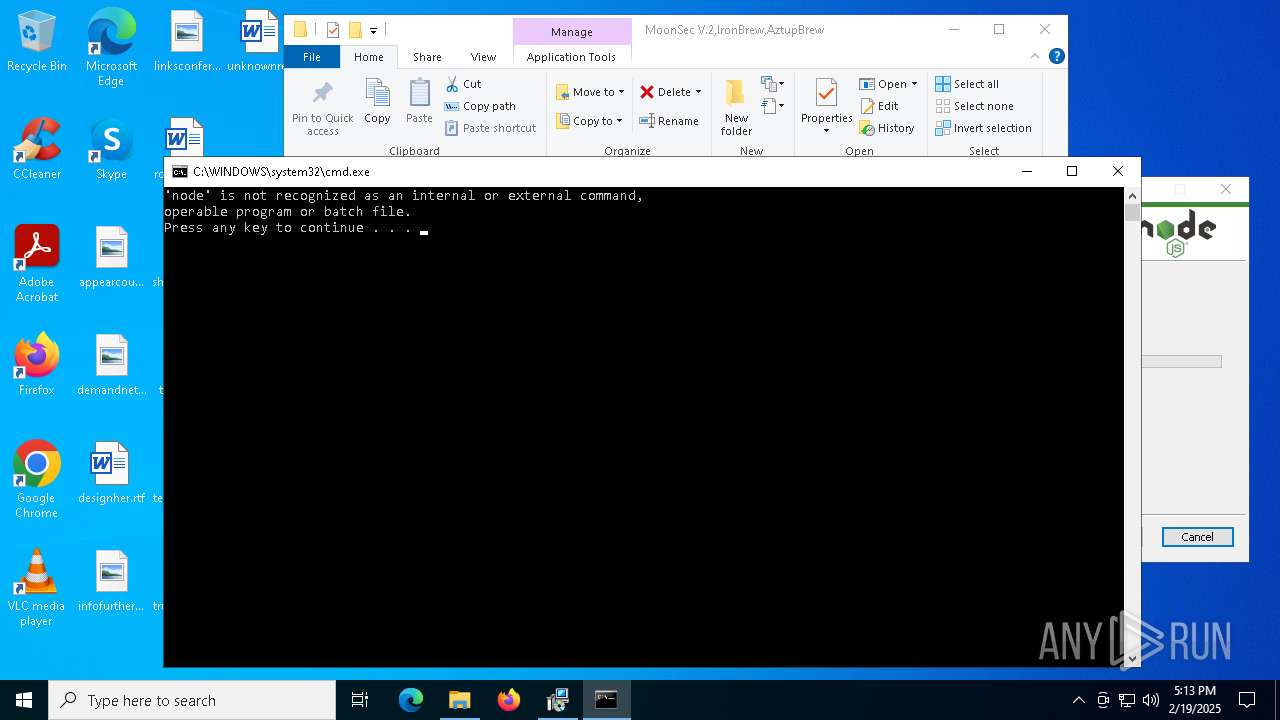Switch to the Share ribbon tab

tap(427, 57)
